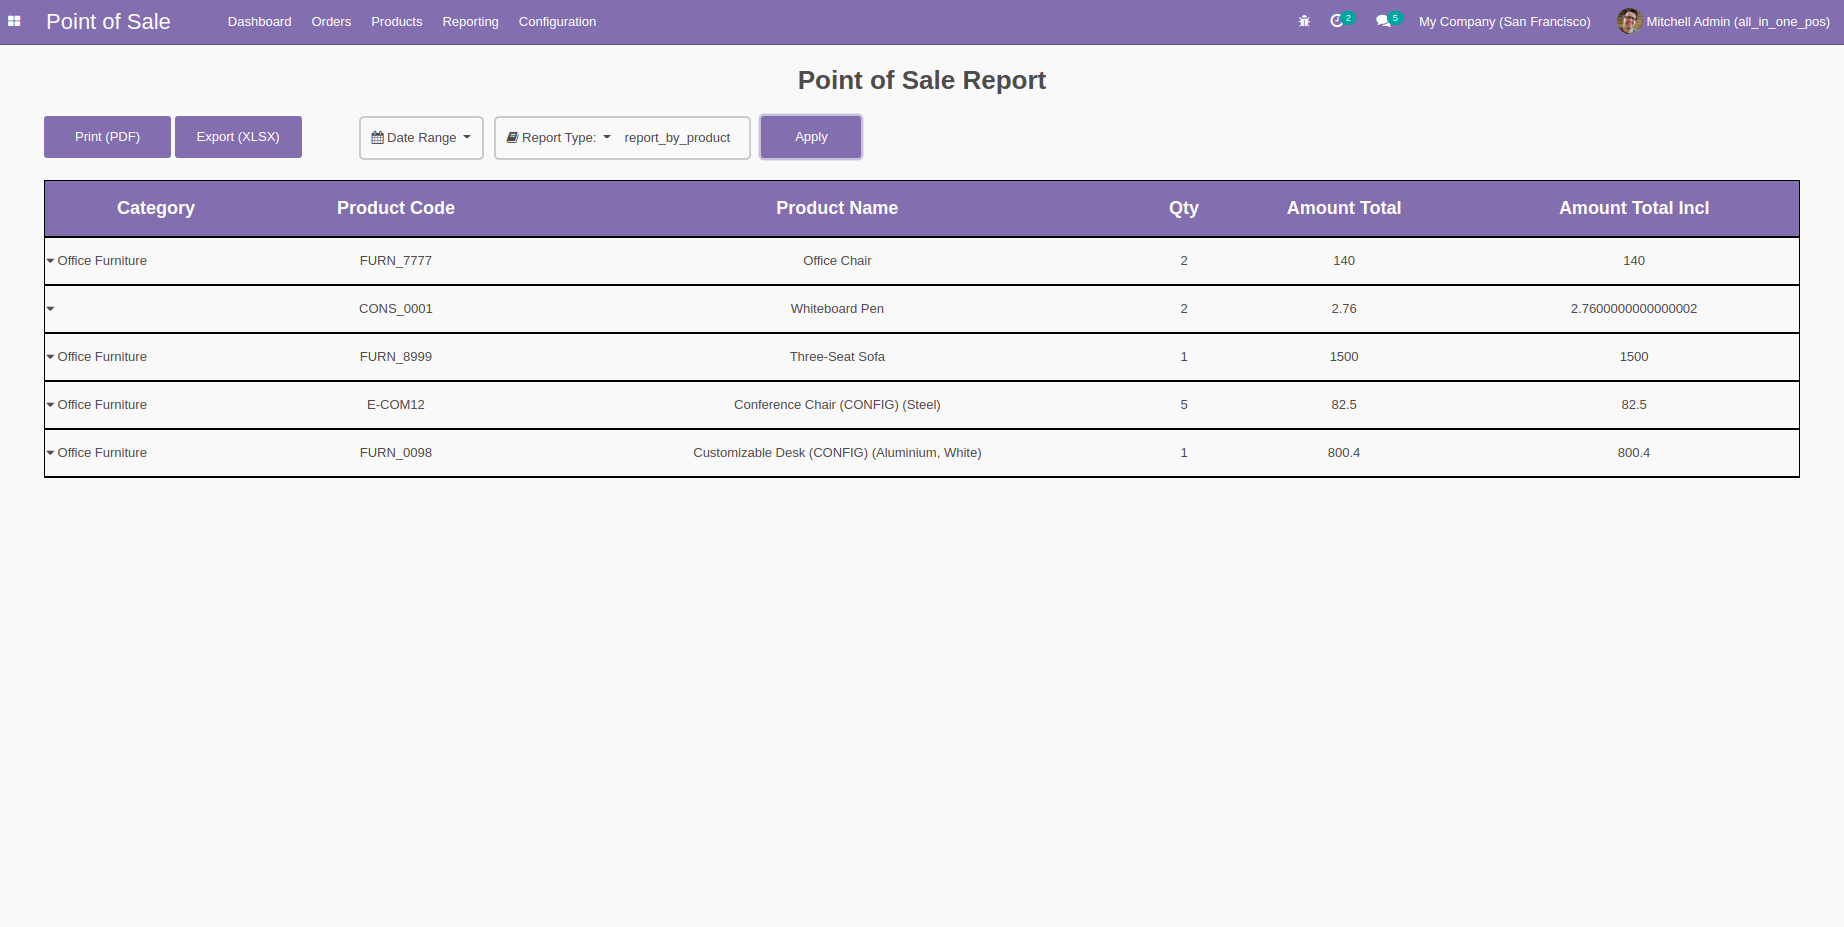1844x927 pixels.
Task: Expand the Conference Chair row caret
Action: click(x=50, y=405)
